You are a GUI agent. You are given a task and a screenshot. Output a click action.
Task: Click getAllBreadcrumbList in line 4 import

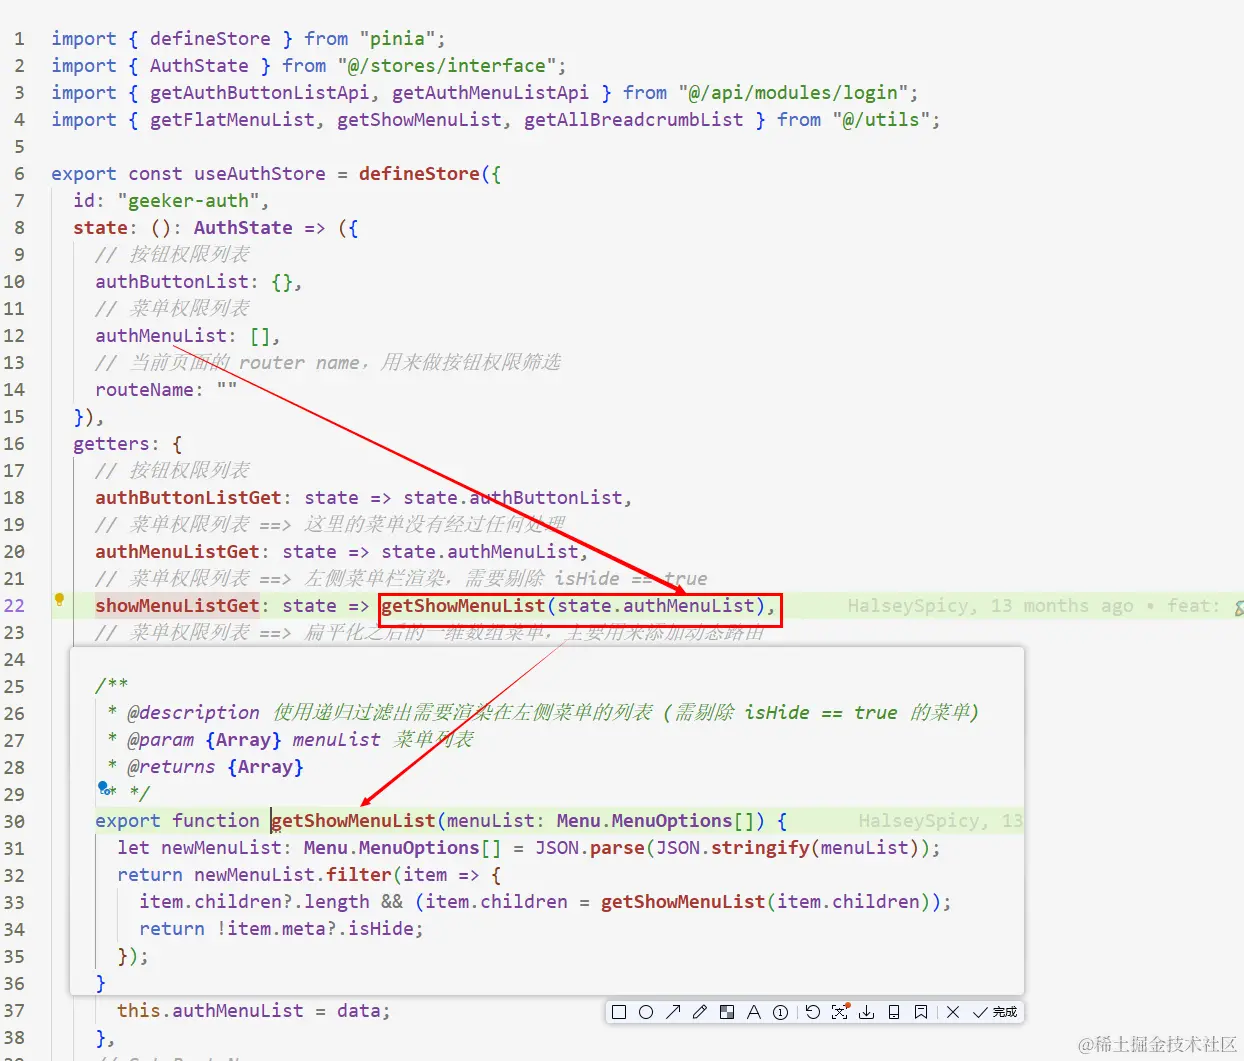pyautogui.click(x=634, y=119)
